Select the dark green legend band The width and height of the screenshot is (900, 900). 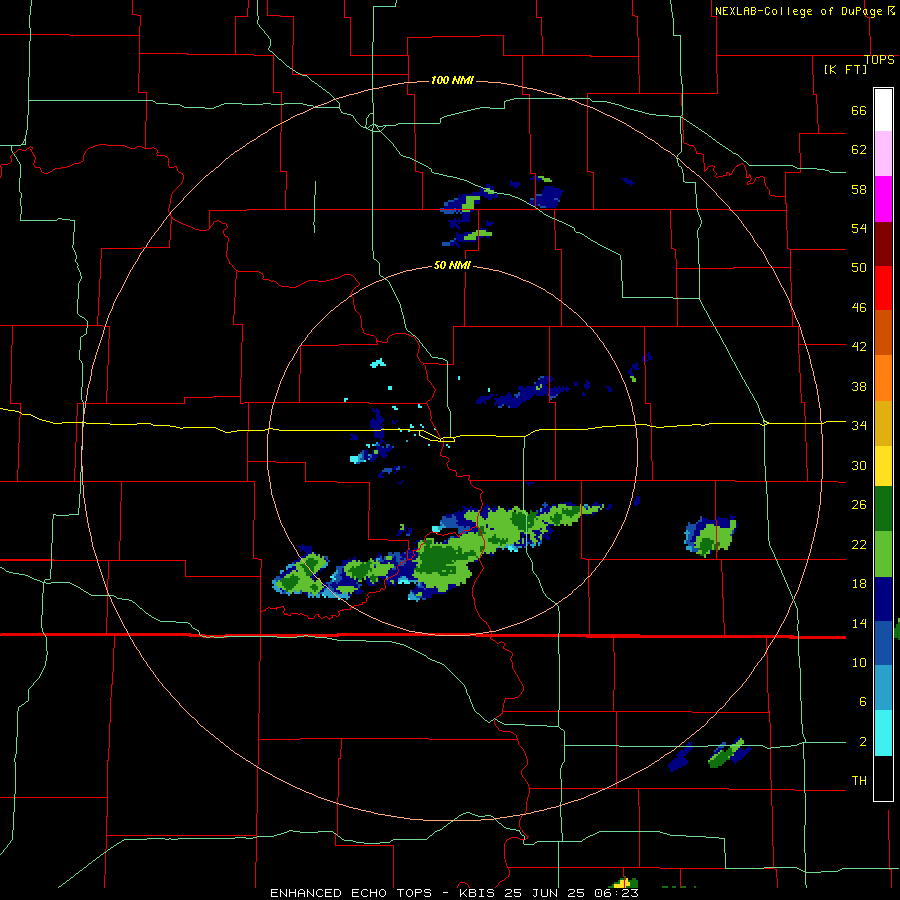(883, 509)
